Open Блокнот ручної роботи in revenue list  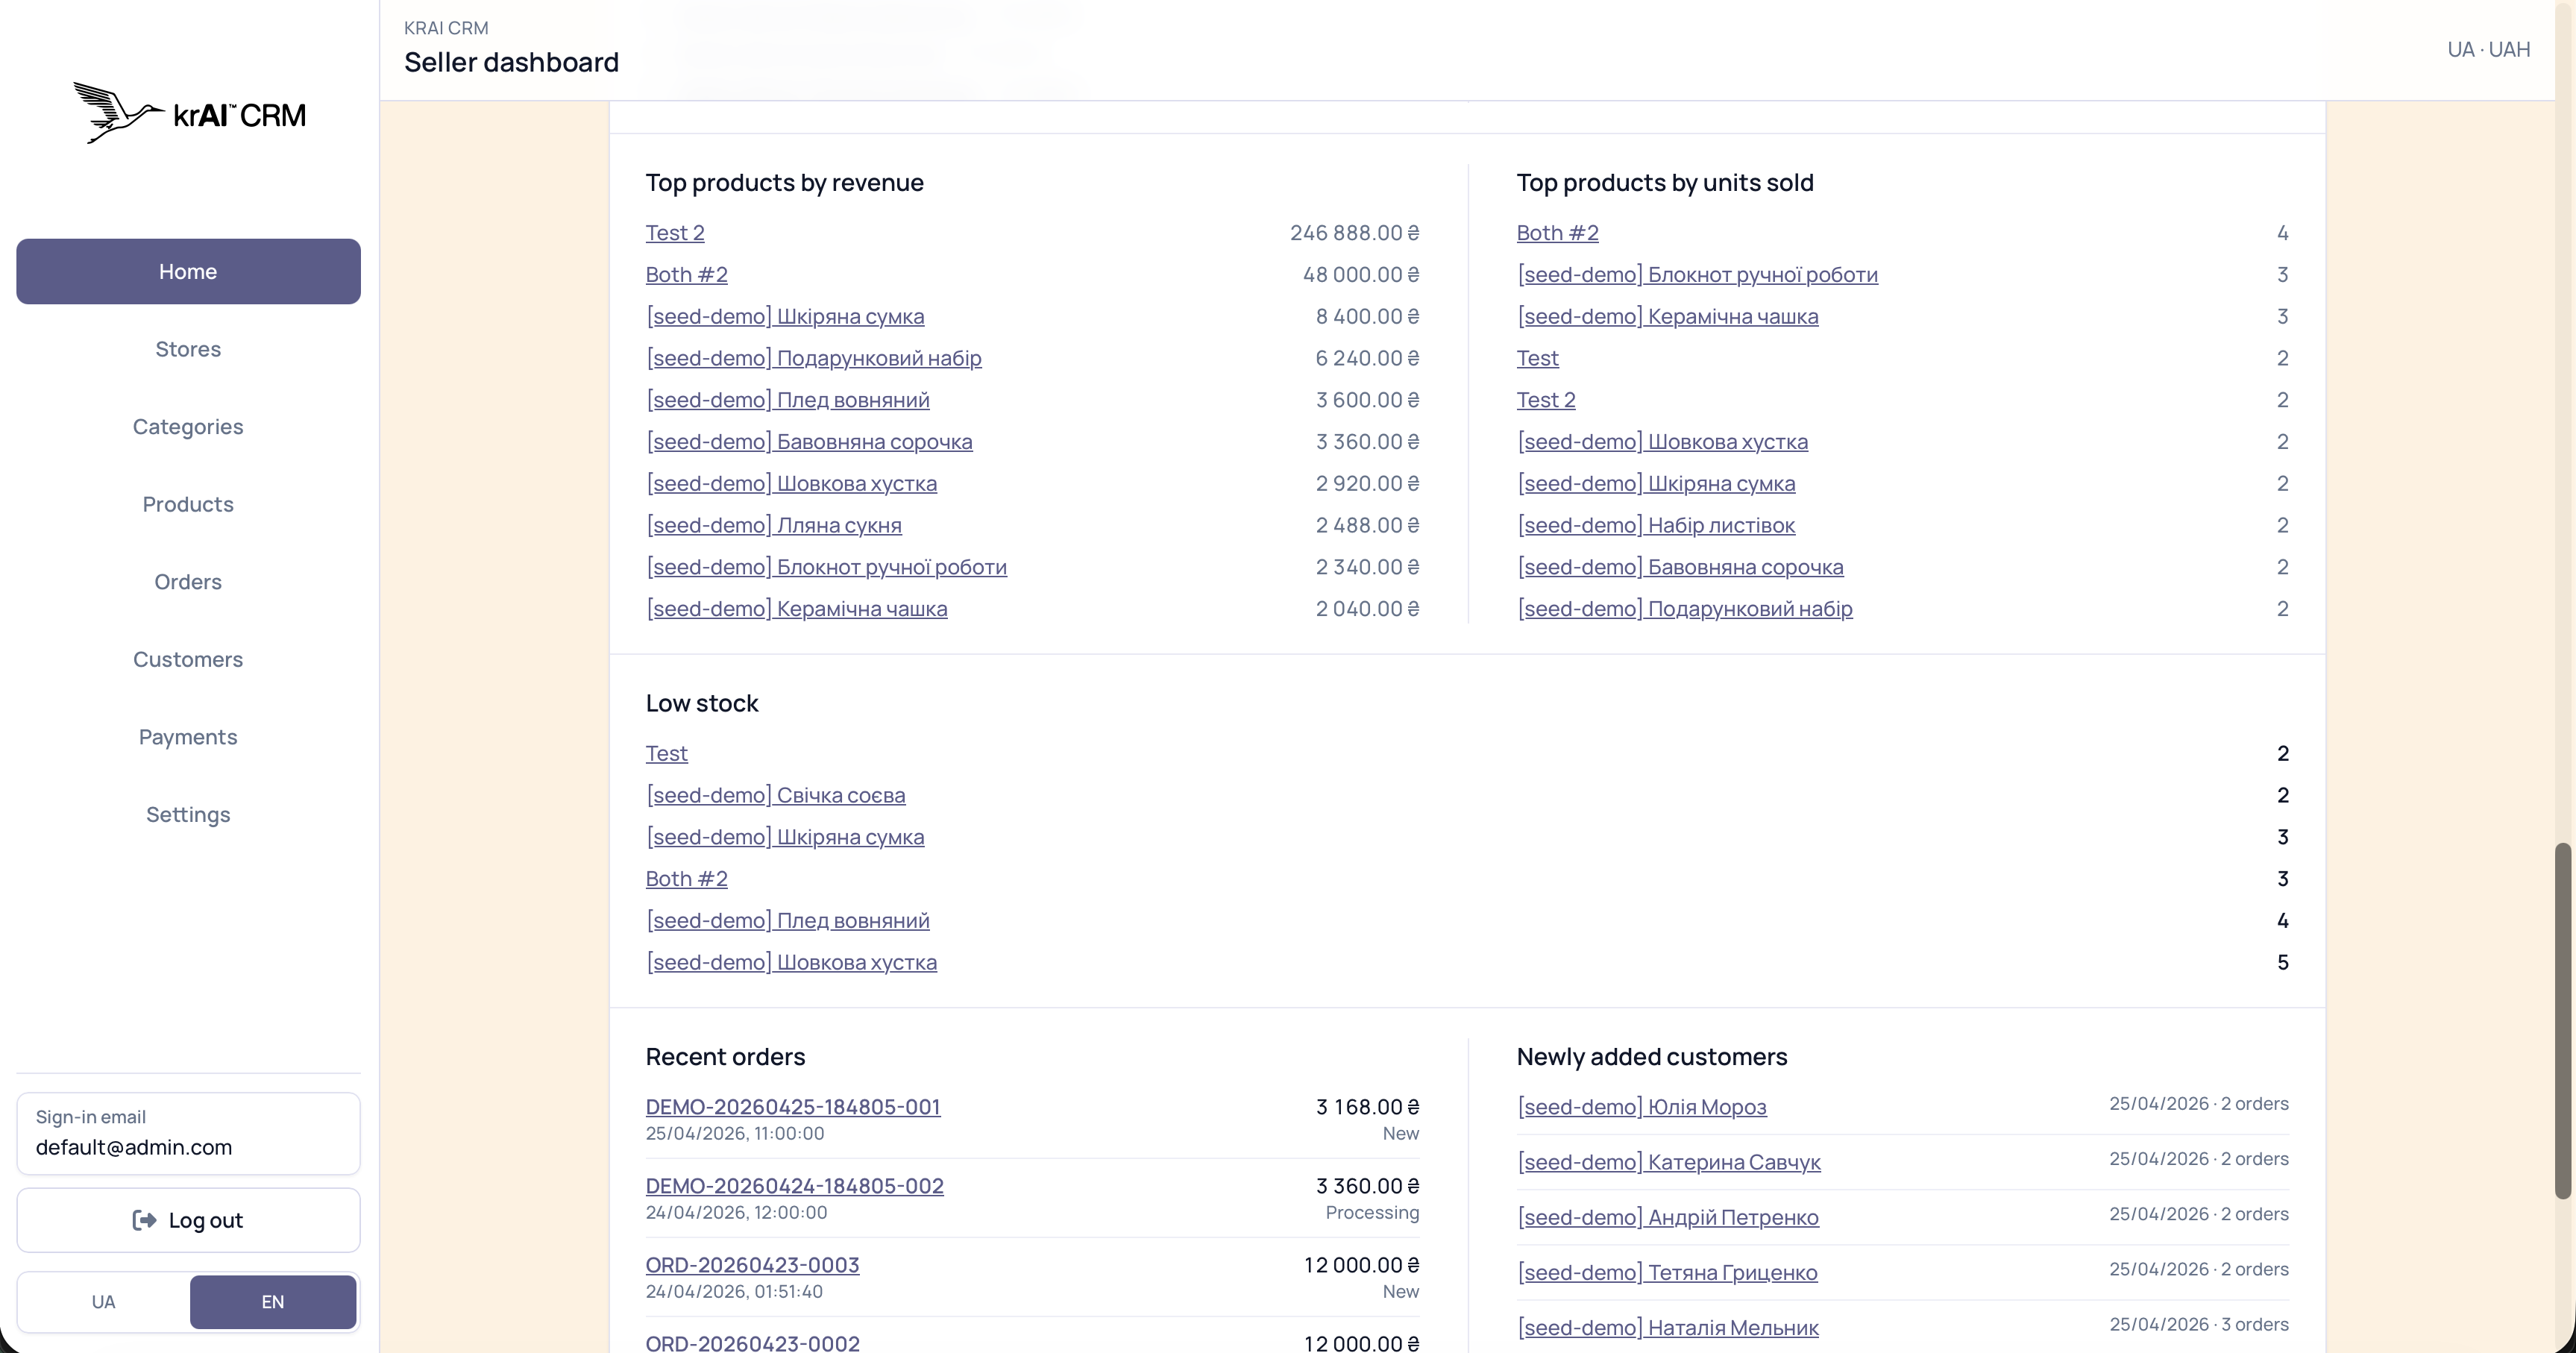tap(826, 567)
